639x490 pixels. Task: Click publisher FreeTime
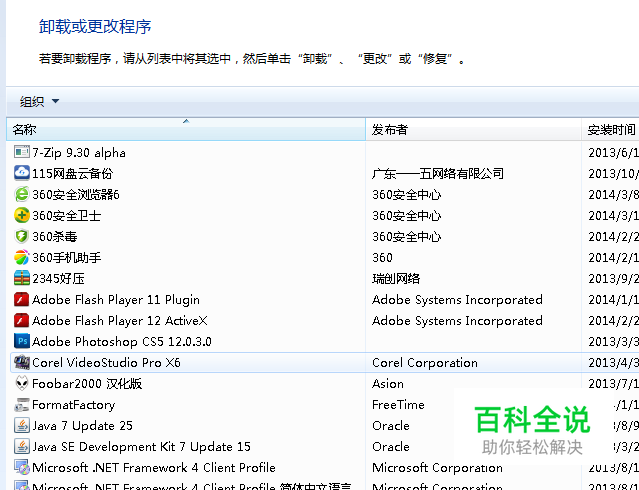398,405
